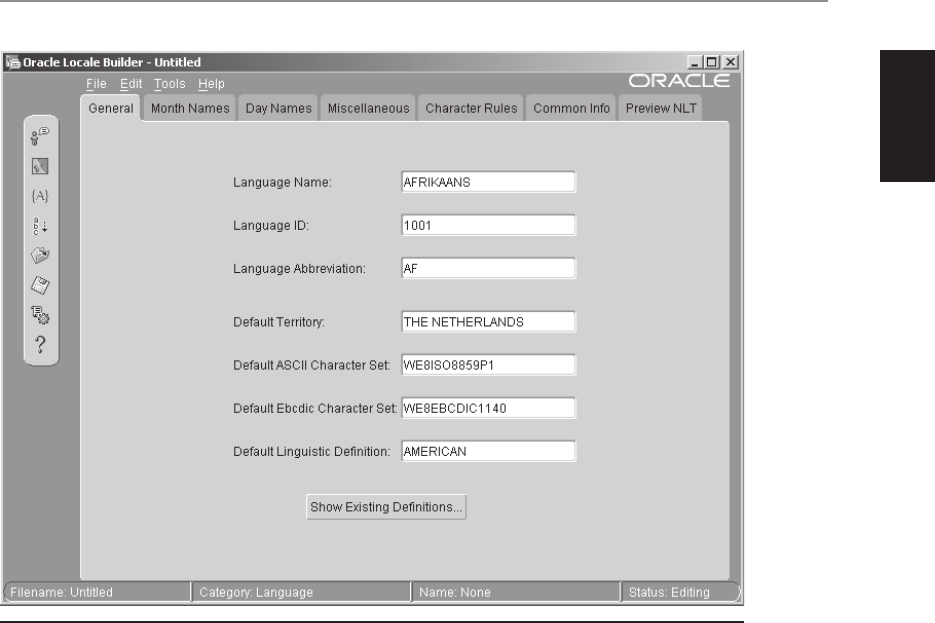Click the Default Linguistic Definition field

coord(488,451)
